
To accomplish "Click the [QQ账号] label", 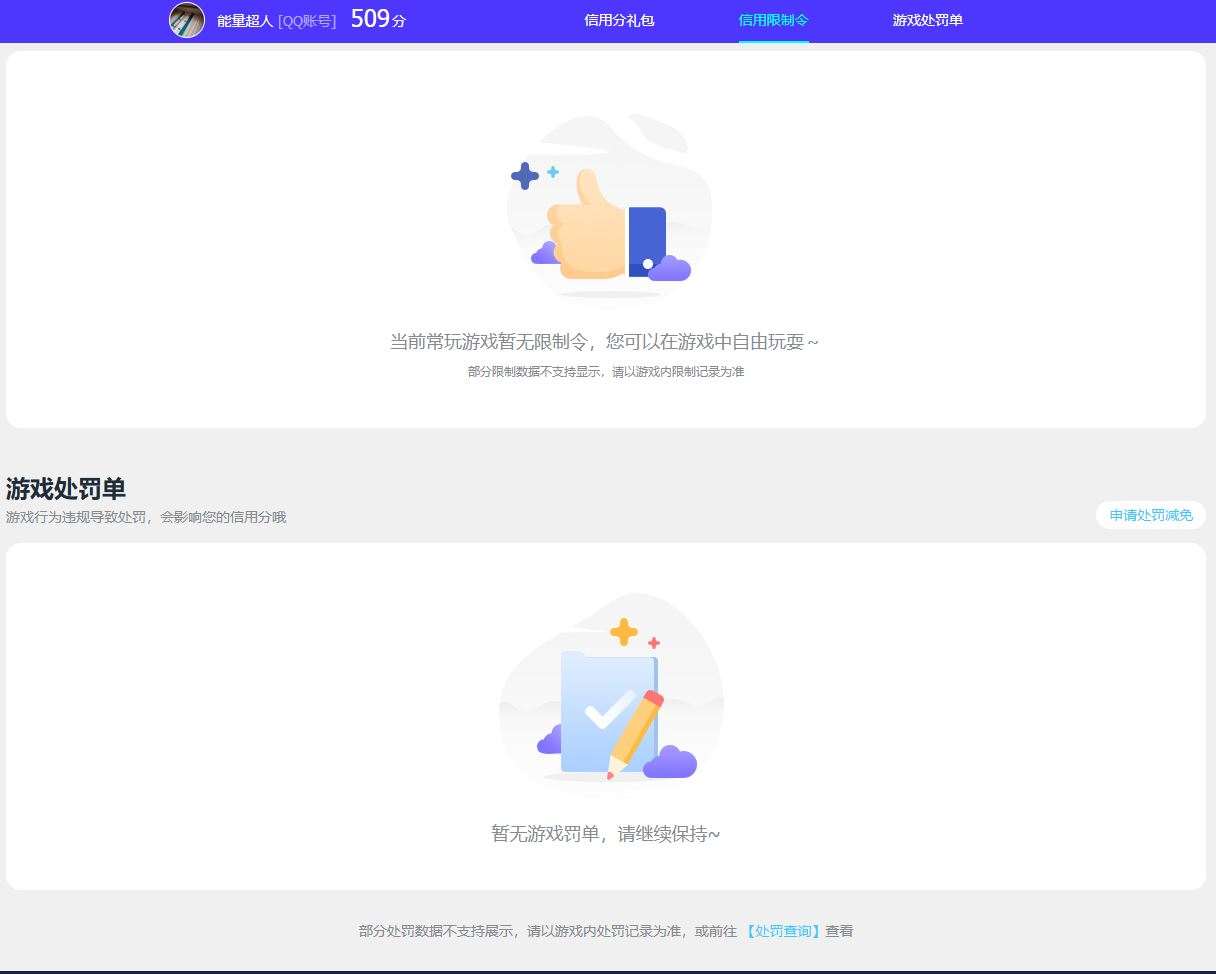I will [307, 20].
